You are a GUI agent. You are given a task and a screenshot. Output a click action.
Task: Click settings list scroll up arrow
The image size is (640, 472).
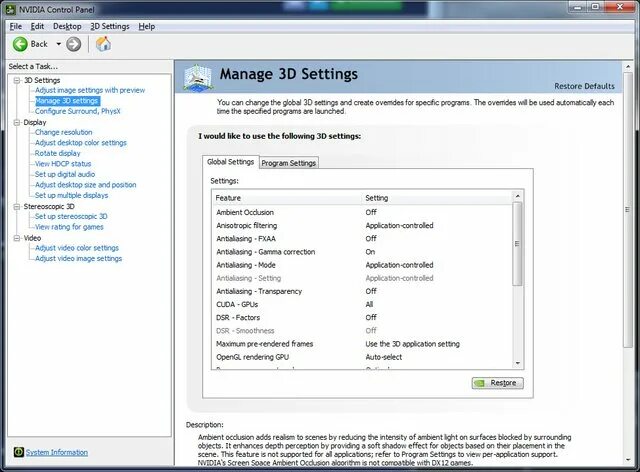[x=518, y=196]
